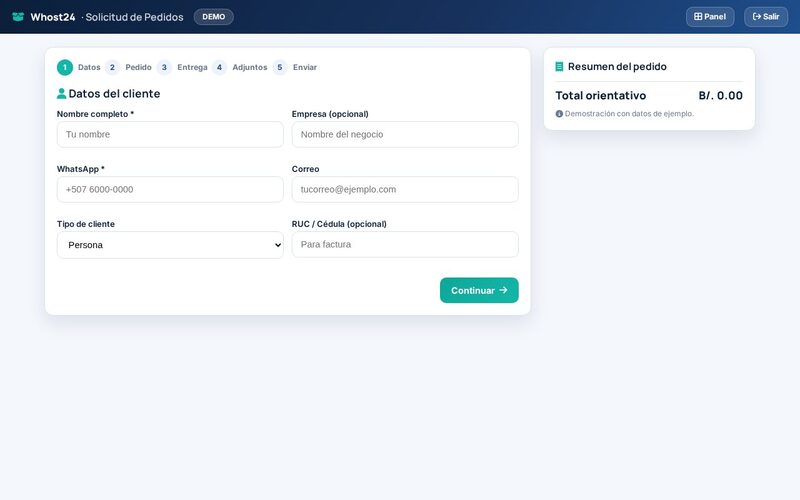
Task: Click the Whost24 brand name
Action: (x=53, y=17)
